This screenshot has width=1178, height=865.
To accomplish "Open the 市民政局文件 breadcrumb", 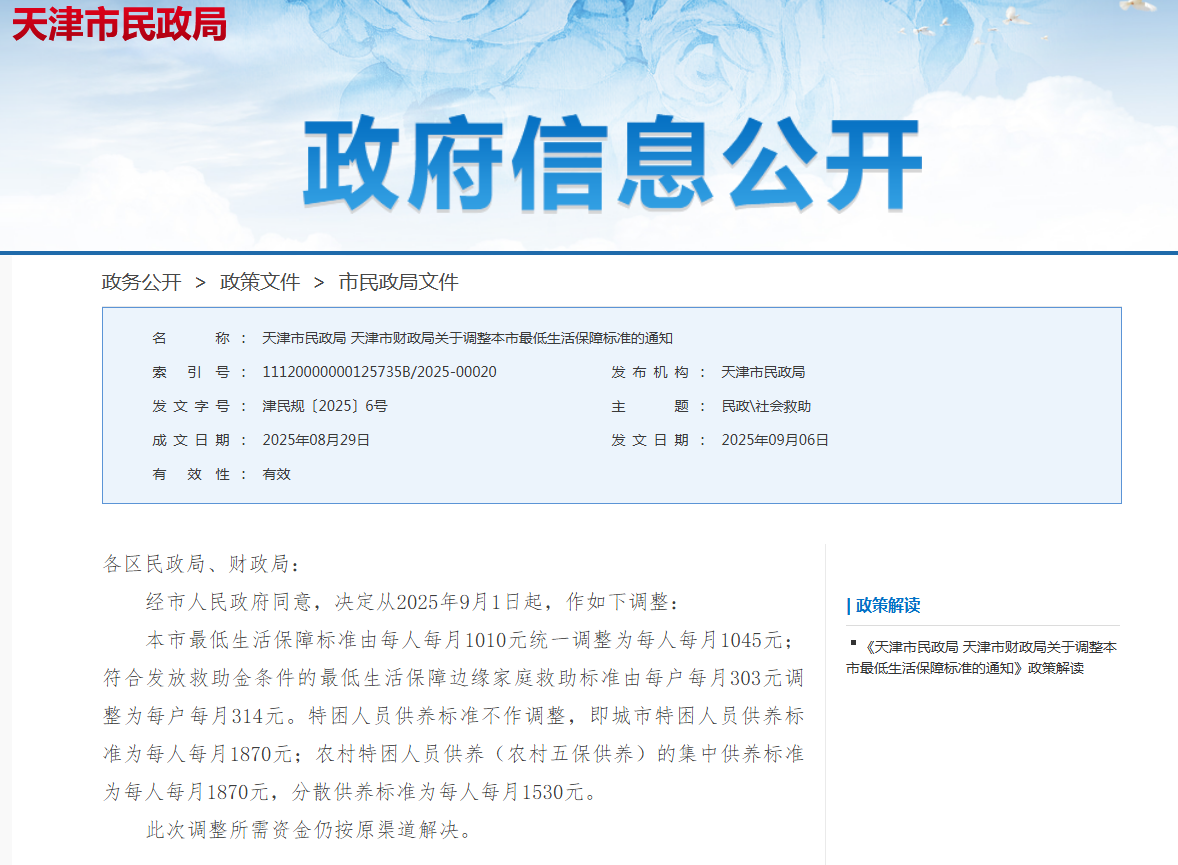I will tap(398, 283).
